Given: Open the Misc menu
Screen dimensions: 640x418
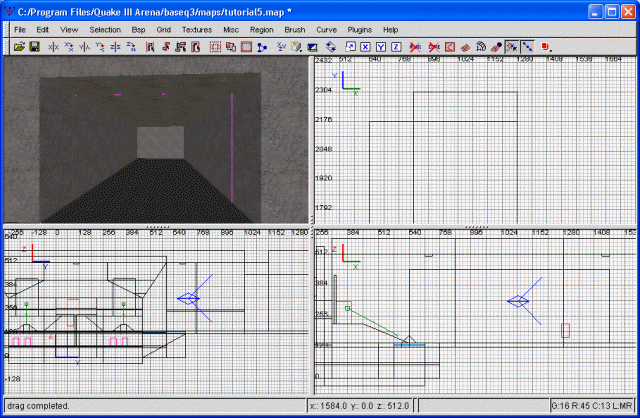Looking at the screenshot, I should coord(231,30).
